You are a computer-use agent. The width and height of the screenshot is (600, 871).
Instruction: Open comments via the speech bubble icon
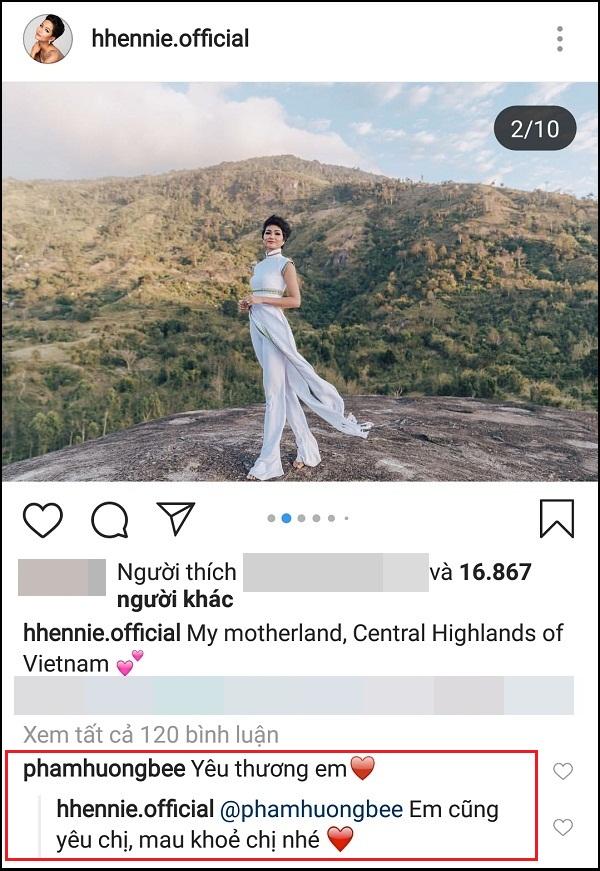click(110, 519)
